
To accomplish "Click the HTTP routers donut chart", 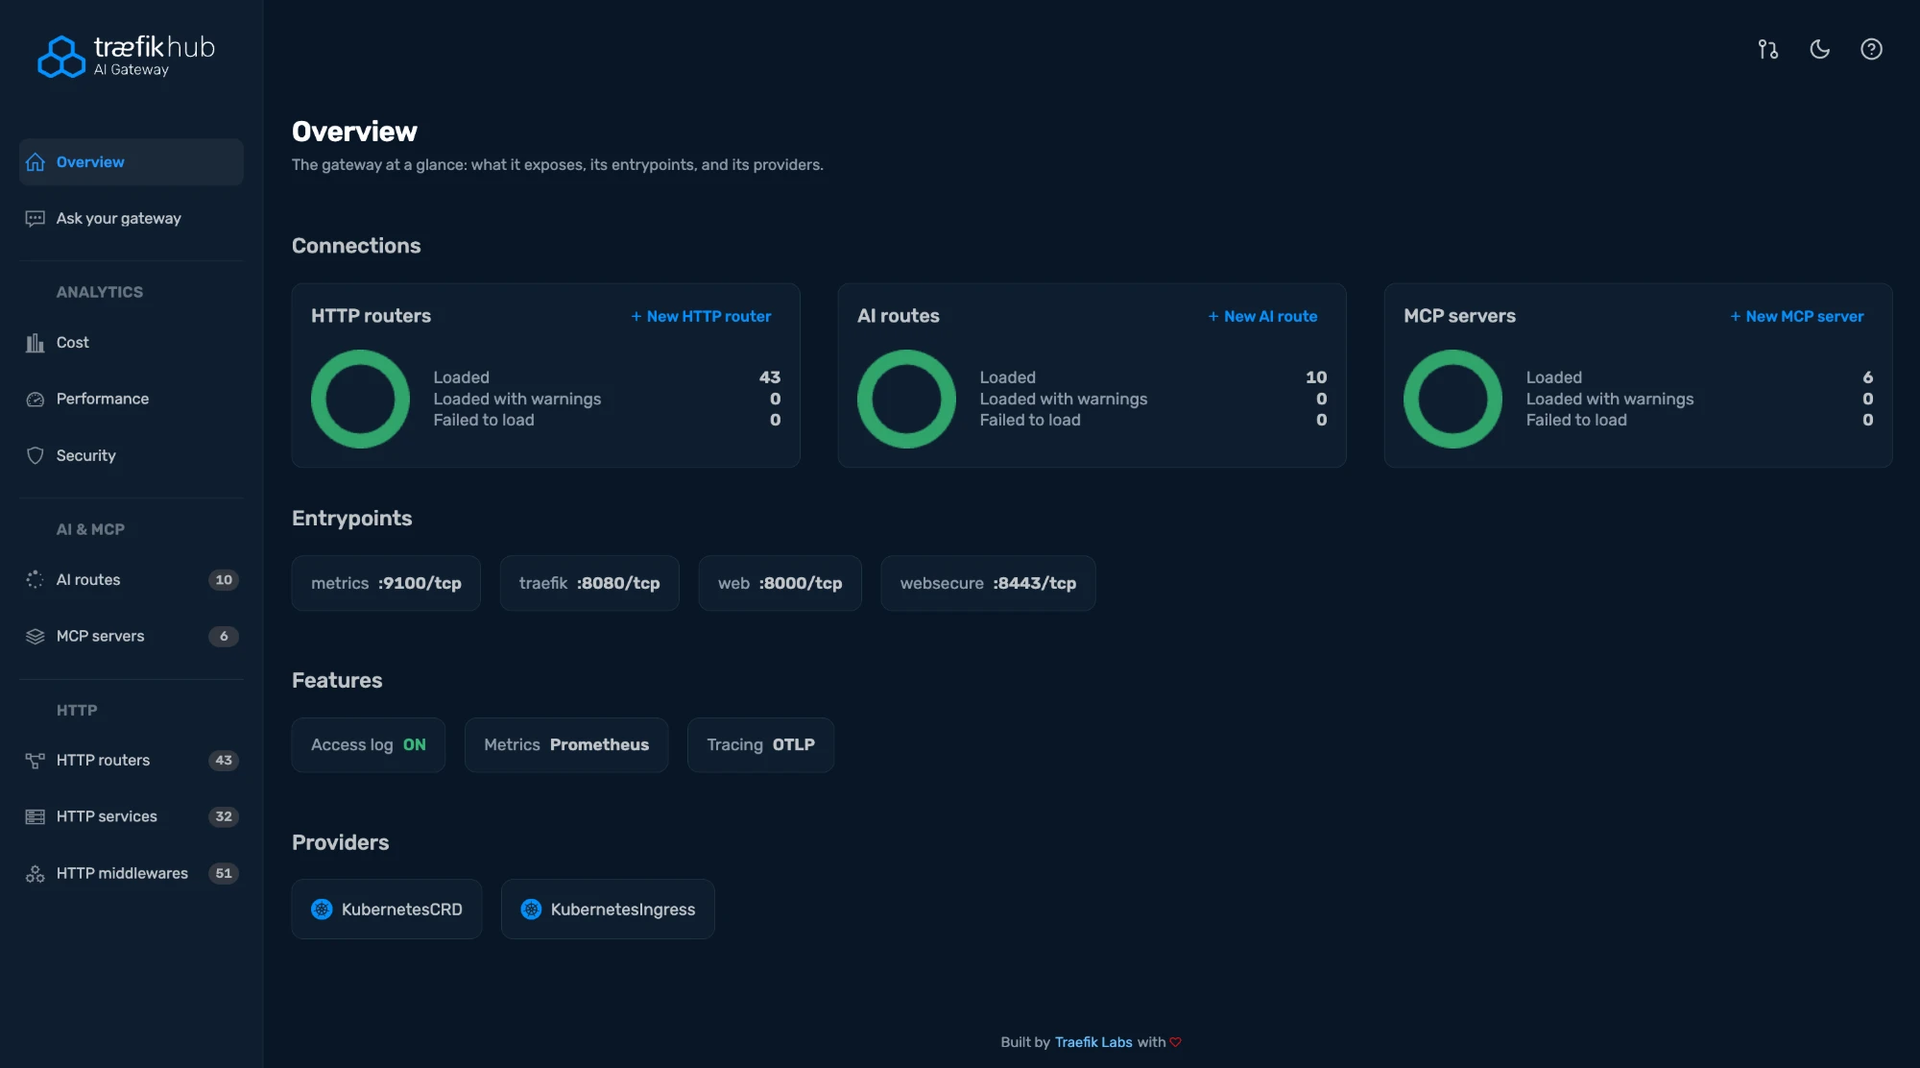I will pos(360,398).
